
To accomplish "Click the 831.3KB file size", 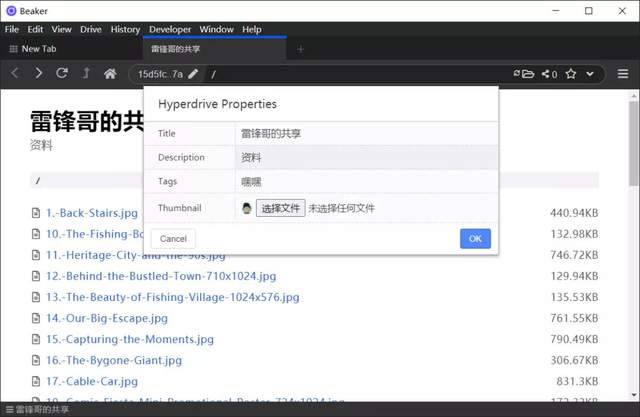I will click(577, 382).
